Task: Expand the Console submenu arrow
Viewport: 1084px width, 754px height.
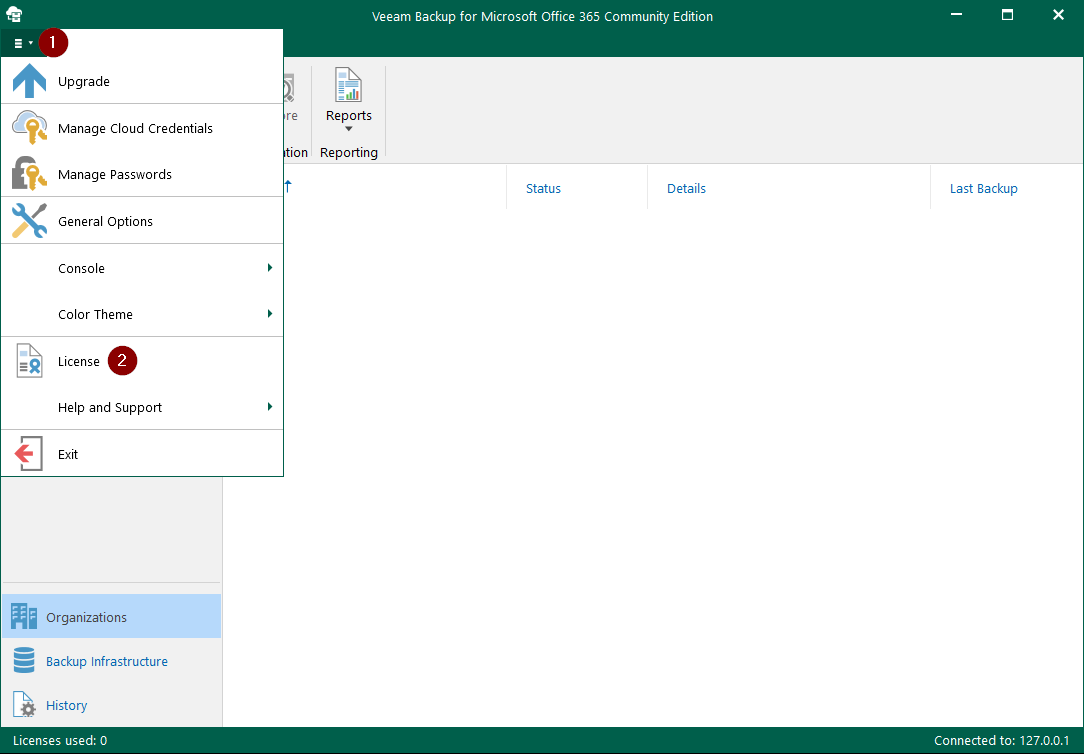Action: 270,267
